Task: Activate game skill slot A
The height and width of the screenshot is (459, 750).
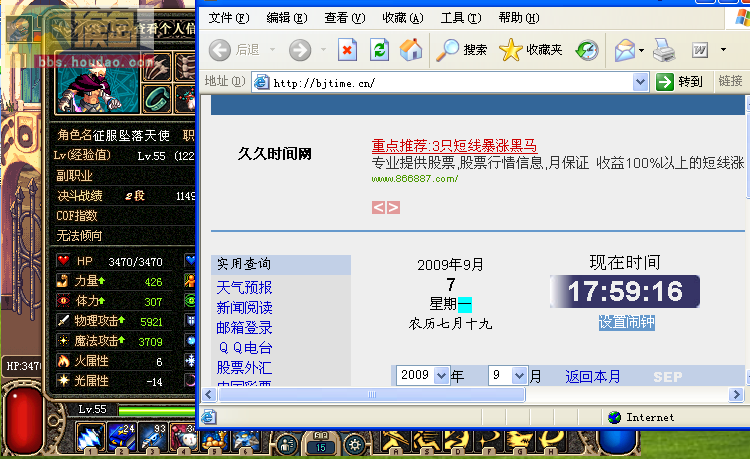Action: pyautogui.click(x=396, y=442)
